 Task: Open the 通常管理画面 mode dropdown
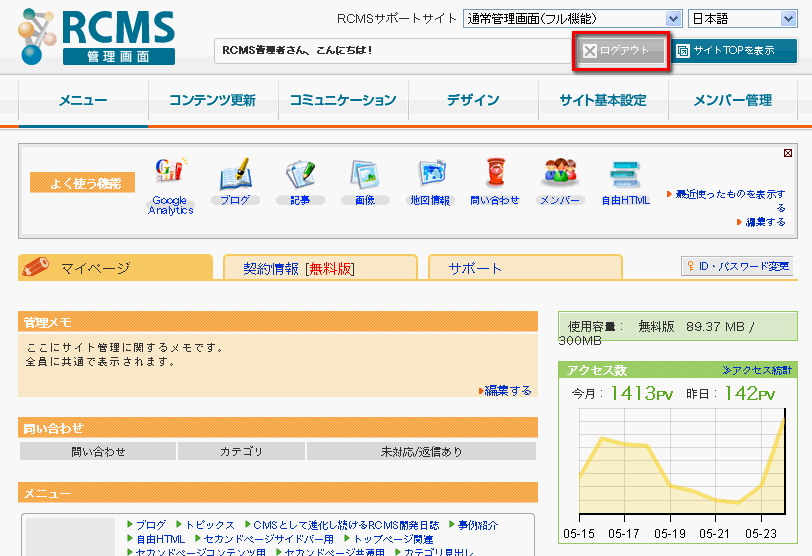coord(572,19)
